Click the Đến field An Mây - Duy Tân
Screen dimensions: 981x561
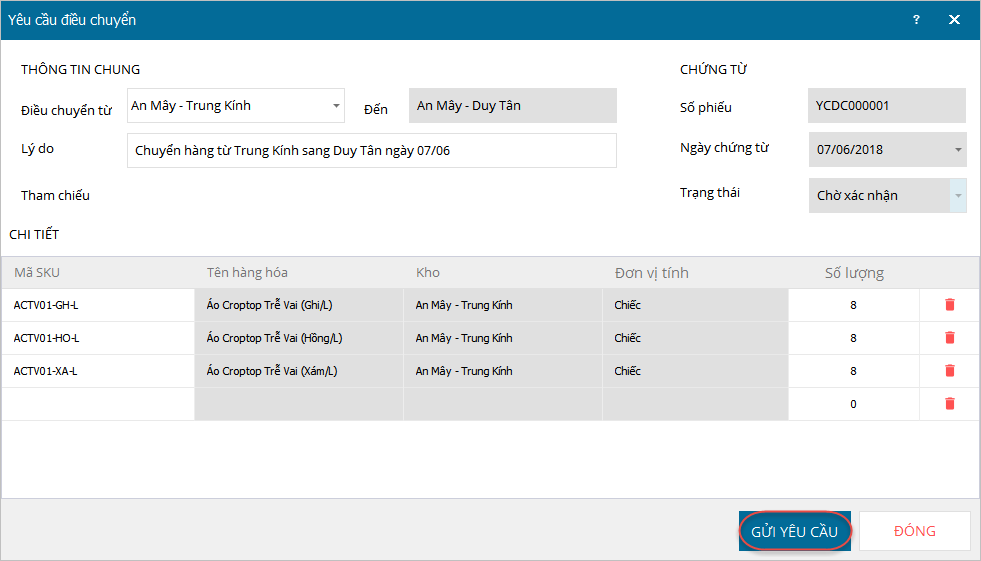tap(512, 106)
